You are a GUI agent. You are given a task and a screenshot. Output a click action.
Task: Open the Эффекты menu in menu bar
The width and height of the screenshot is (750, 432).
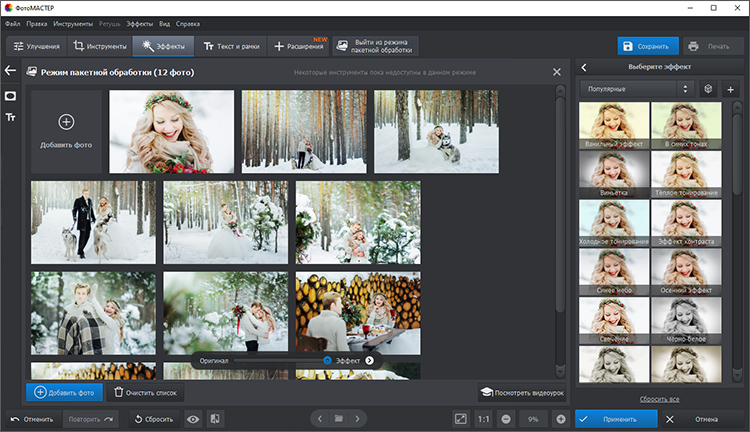click(x=139, y=23)
